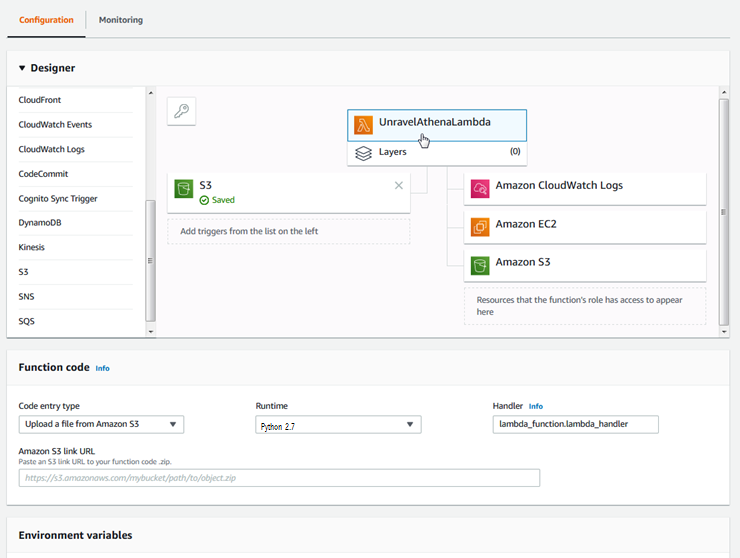Viewport: 740px width, 558px height.
Task: Add SQS trigger from list
Action: 26,321
